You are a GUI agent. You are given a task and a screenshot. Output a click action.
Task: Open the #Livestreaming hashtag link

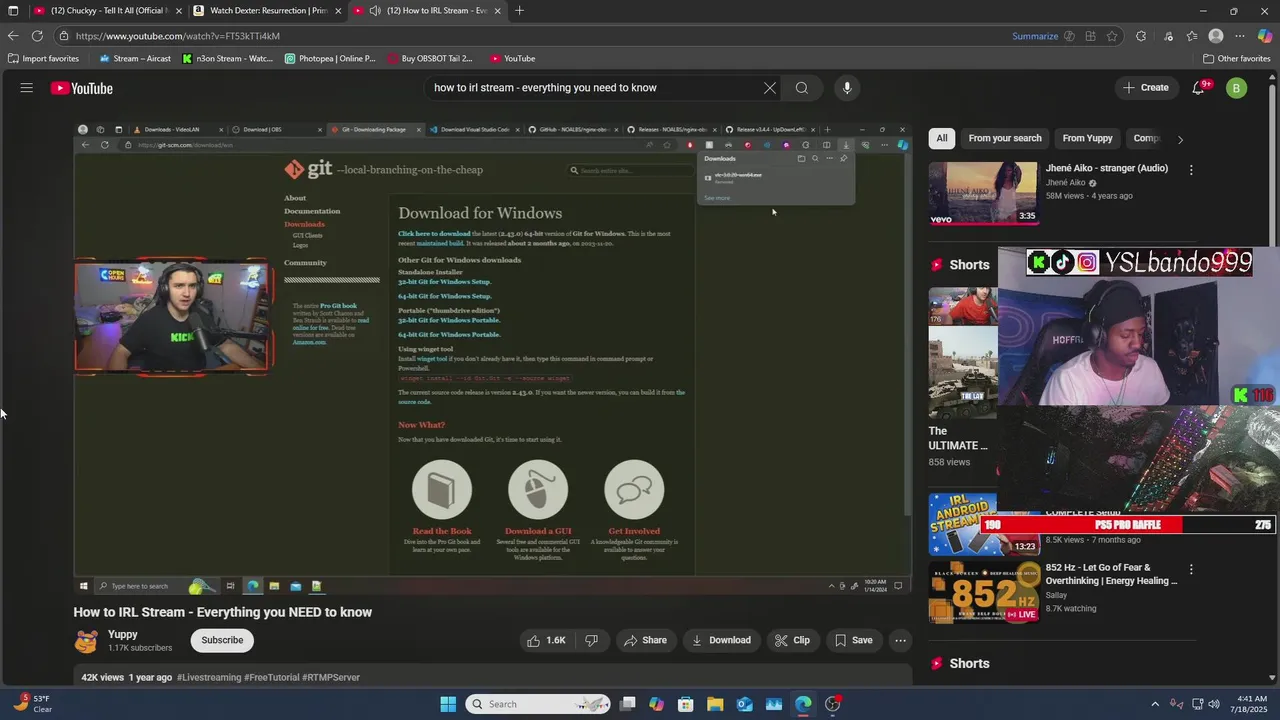pos(209,677)
